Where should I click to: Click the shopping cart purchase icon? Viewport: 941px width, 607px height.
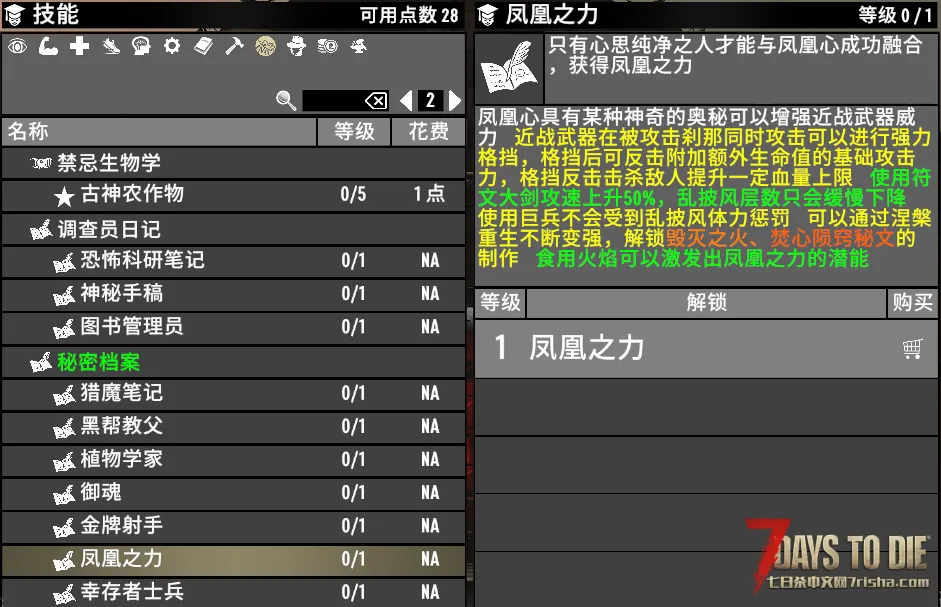point(911,348)
